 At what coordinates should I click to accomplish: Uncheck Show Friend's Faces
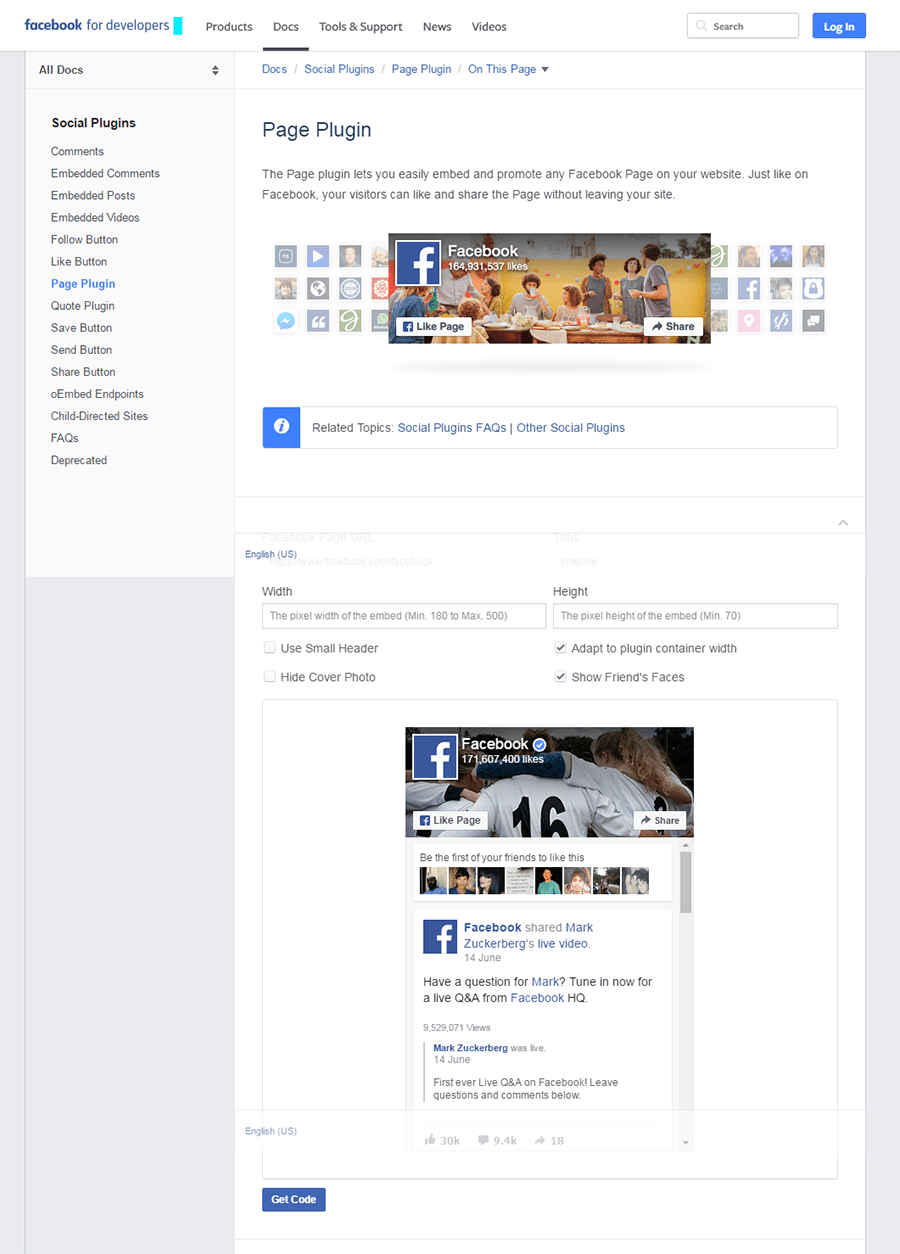561,676
